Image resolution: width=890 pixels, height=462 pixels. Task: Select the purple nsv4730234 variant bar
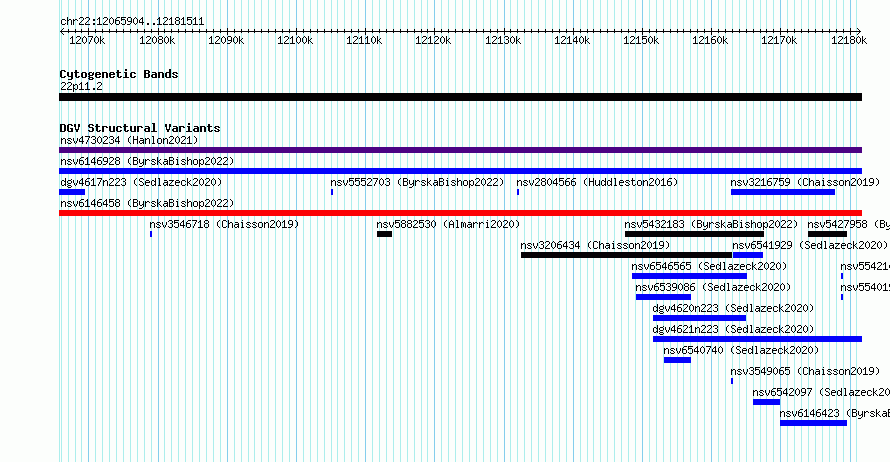point(460,150)
